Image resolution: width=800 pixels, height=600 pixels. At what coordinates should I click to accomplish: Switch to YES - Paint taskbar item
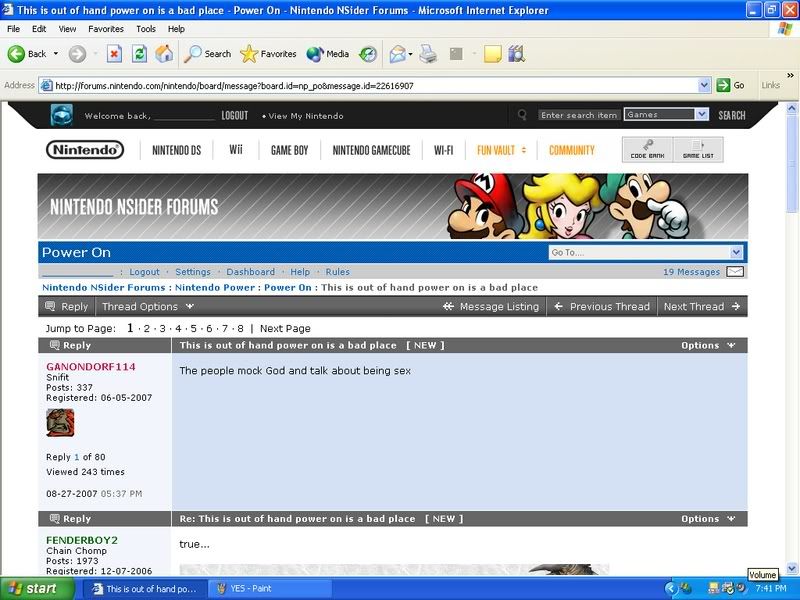pyautogui.click(x=270, y=588)
